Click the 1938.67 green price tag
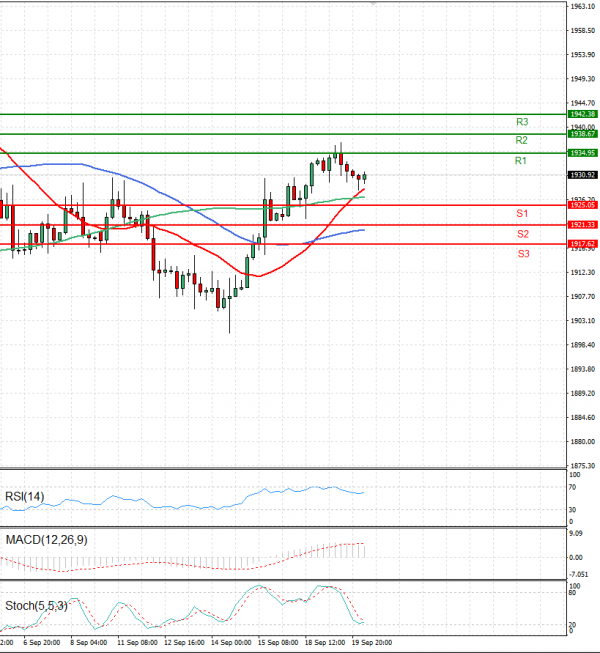Image resolution: width=600 pixels, height=653 pixels. click(582, 133)
